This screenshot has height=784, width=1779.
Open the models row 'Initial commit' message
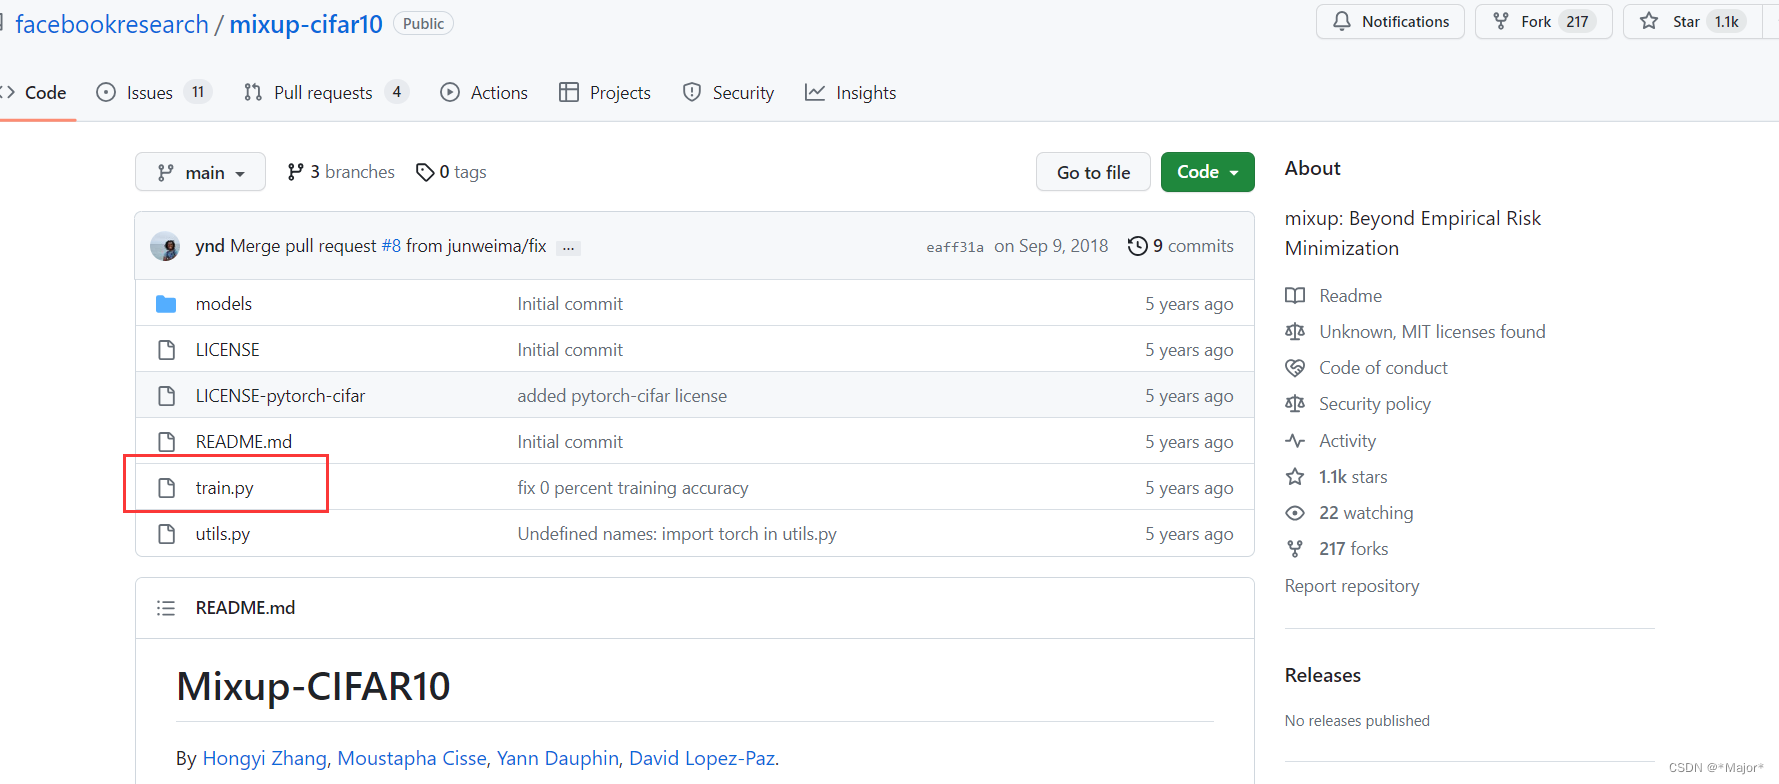click(570, 303)
